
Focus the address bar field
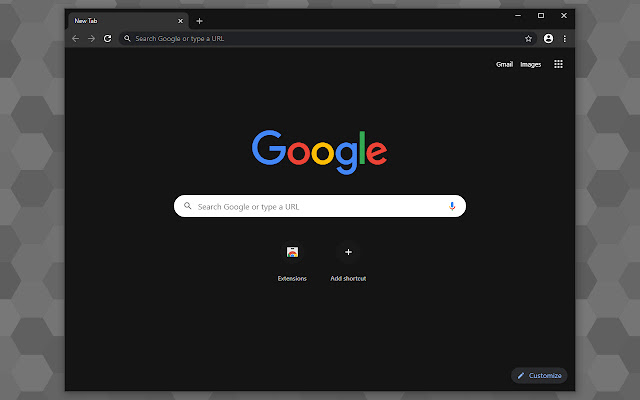point(328,38)
